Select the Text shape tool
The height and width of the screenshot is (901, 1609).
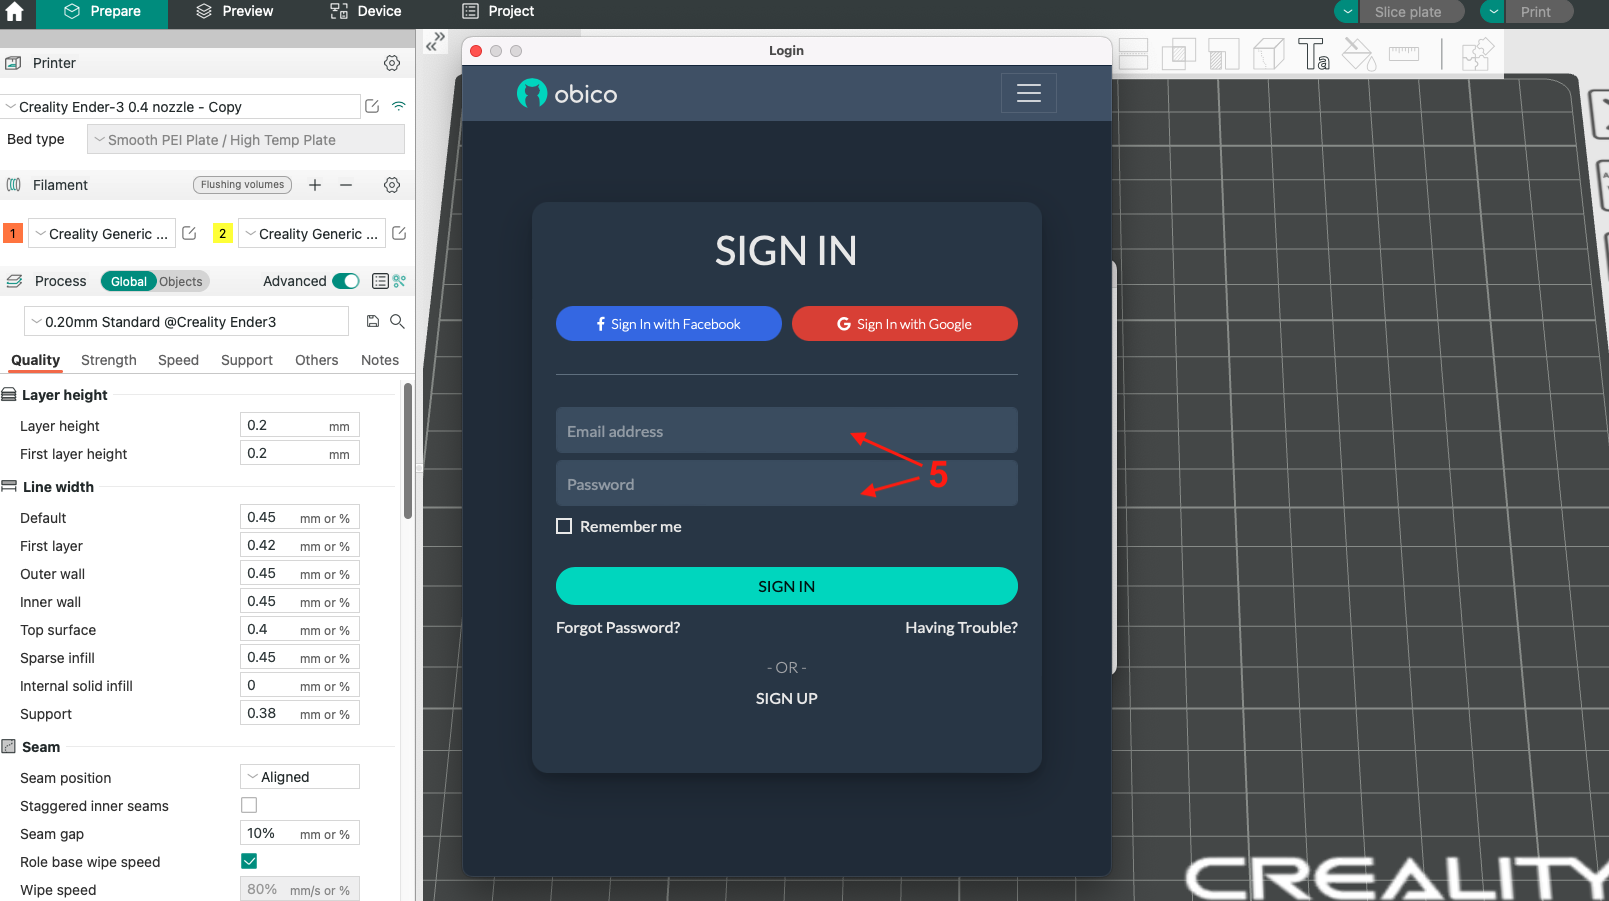pyautogui.click(x=1313, y=54)
